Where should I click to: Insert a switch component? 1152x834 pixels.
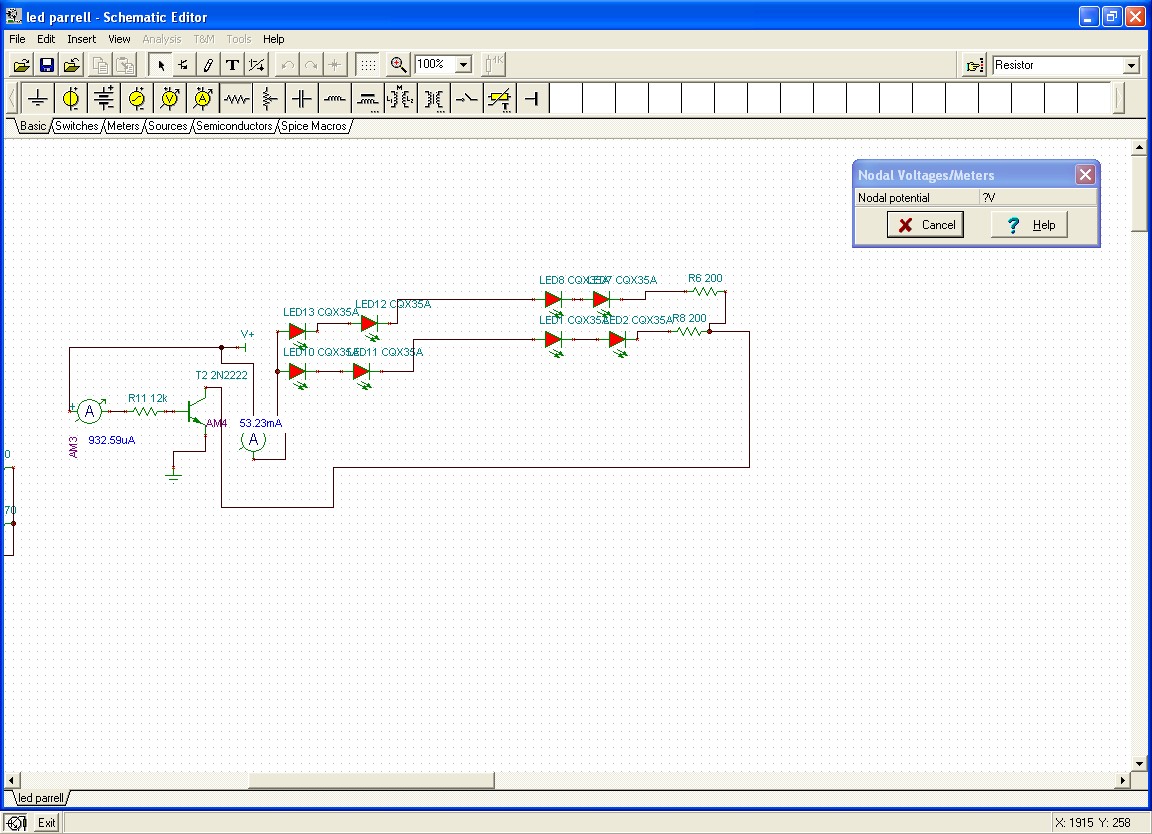[467, 98]
